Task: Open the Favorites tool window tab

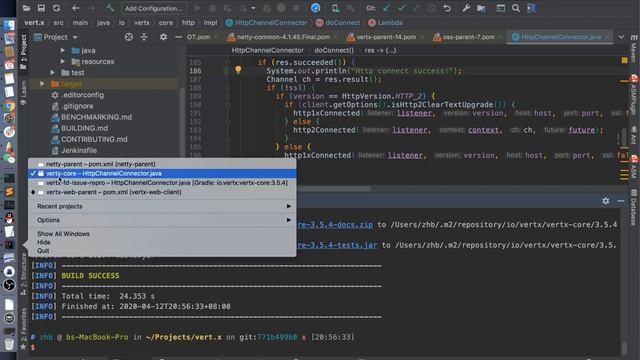Action: (23, 329)
